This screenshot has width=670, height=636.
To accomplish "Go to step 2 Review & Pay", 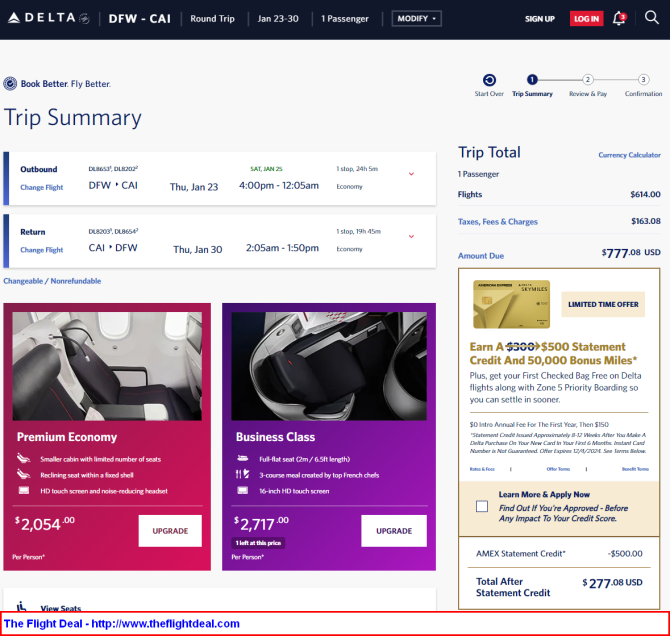I will pos(588,80).
